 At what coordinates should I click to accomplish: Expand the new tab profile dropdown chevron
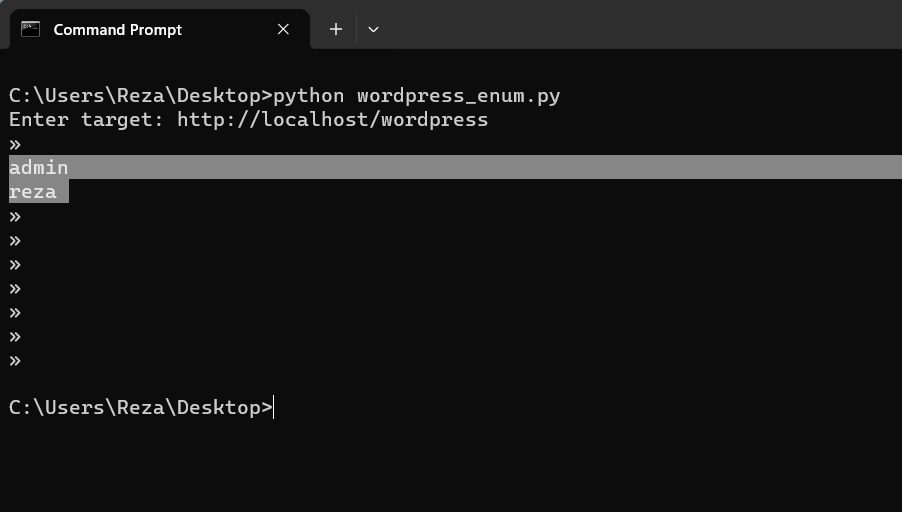click(x=373, y=29)
